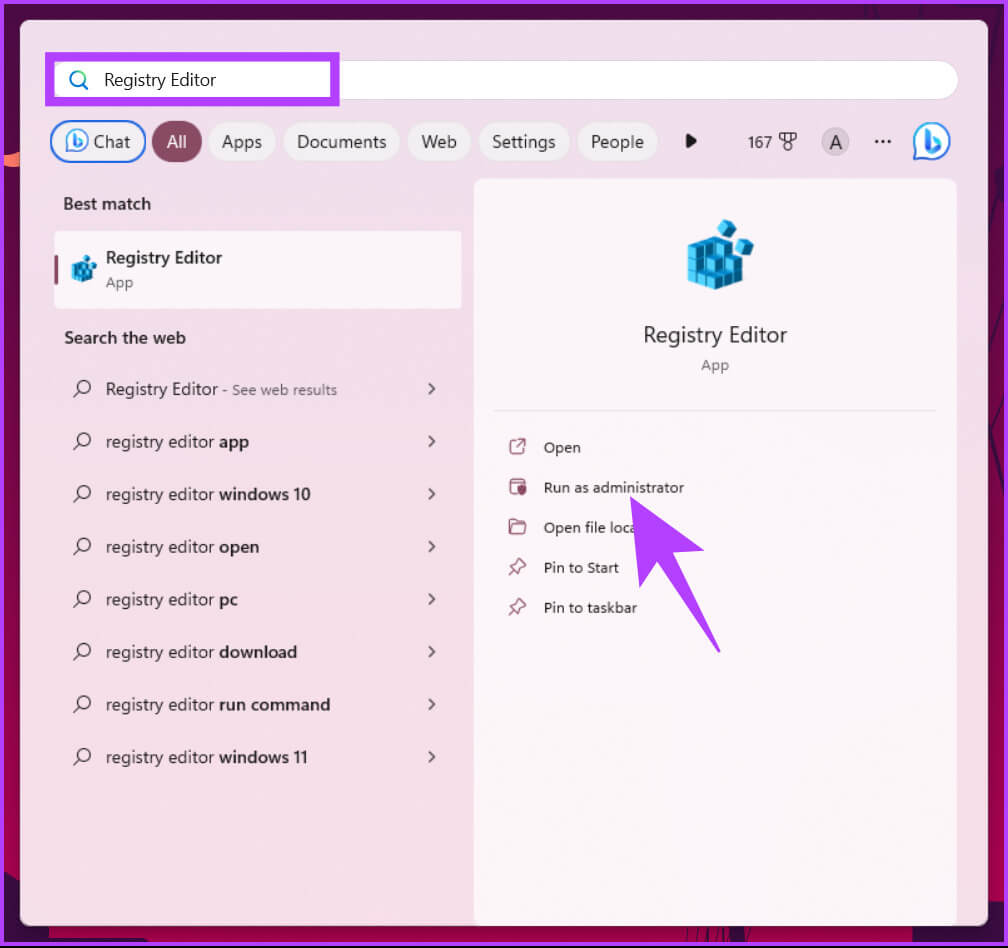Click the pin icon beside Pin to Start
The image size is (1008, 948).
click(518, 567)
